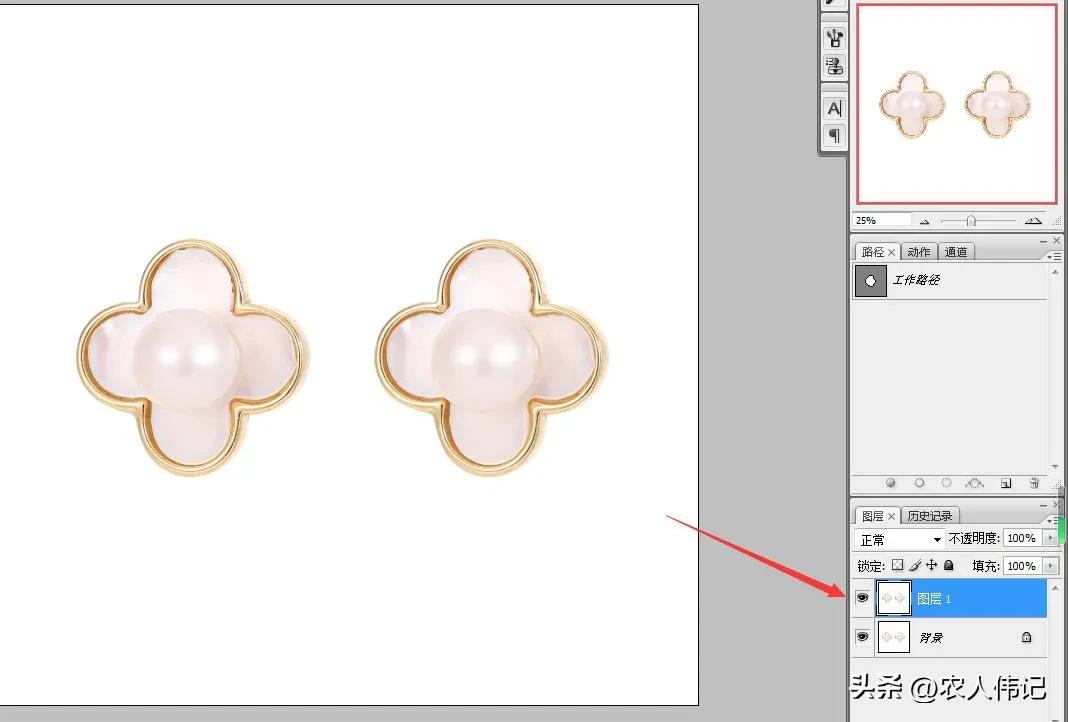
Task: Hide the 背景 layer eye
Action: point(862,637)
